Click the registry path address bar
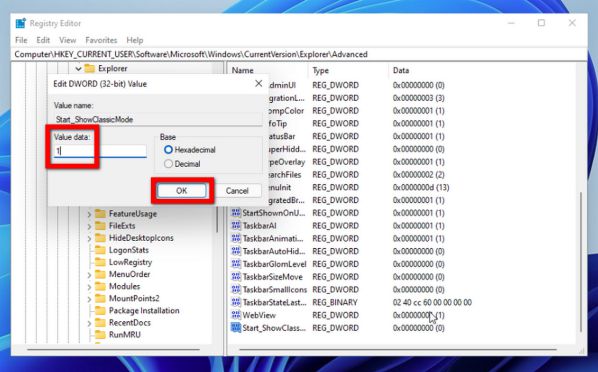 (x=299, y=54)
